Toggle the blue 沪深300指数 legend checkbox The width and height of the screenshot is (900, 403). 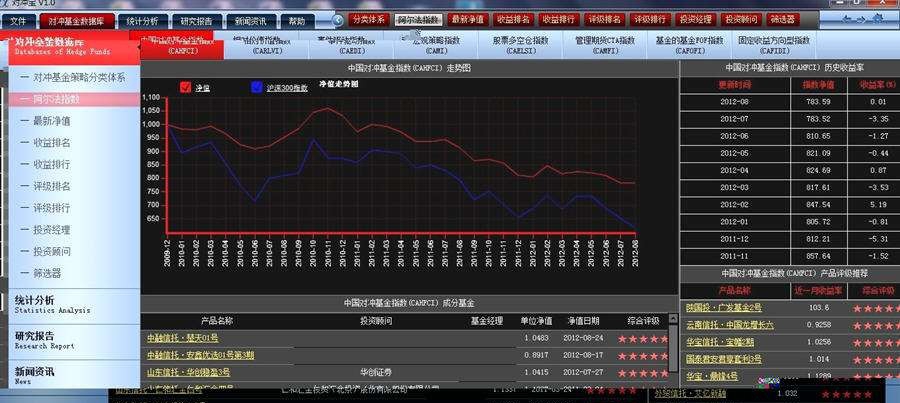tap(257, 87)
